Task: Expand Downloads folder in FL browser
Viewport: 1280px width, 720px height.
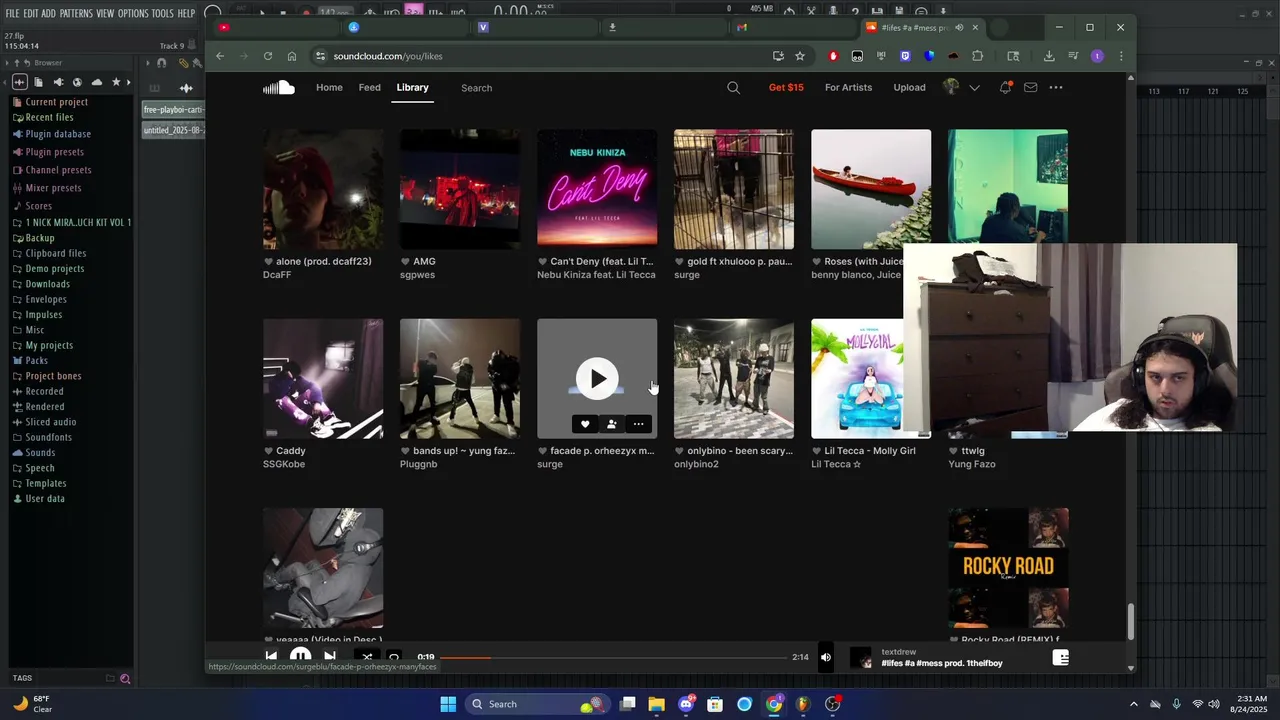Action: (47, 284)
